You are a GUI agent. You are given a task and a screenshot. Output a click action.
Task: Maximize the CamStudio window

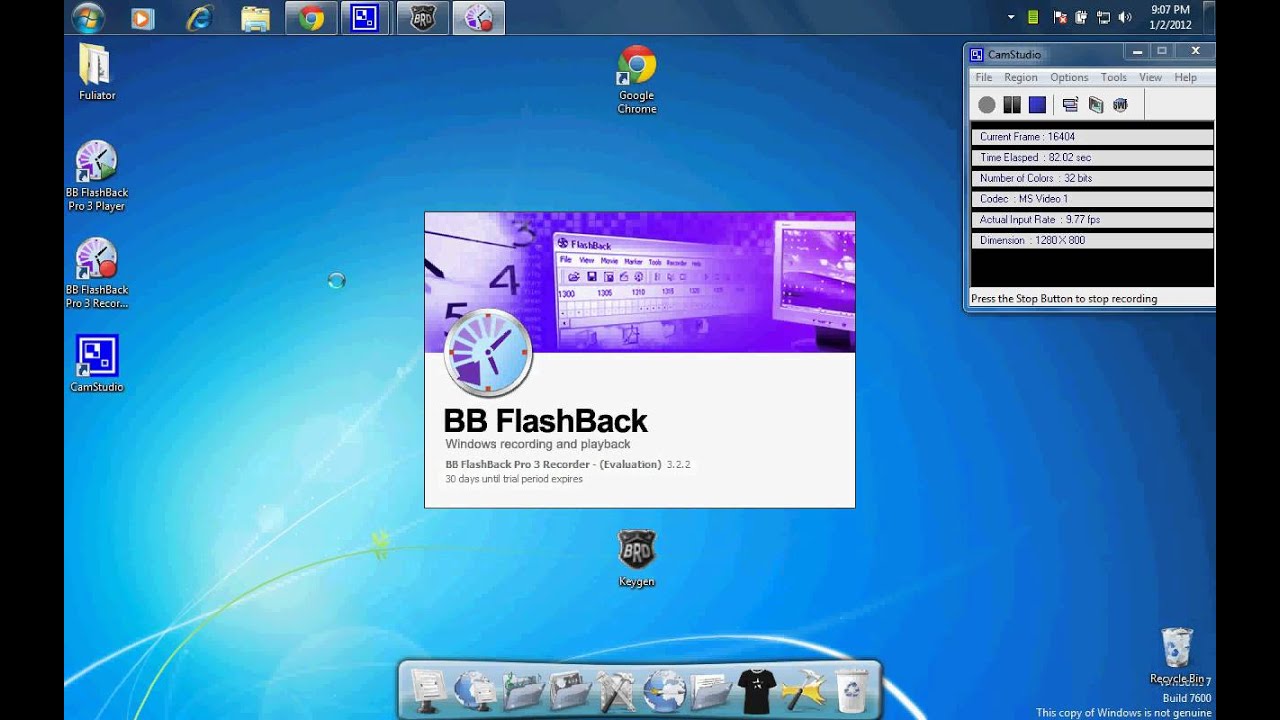click(x=1161, y=51)
